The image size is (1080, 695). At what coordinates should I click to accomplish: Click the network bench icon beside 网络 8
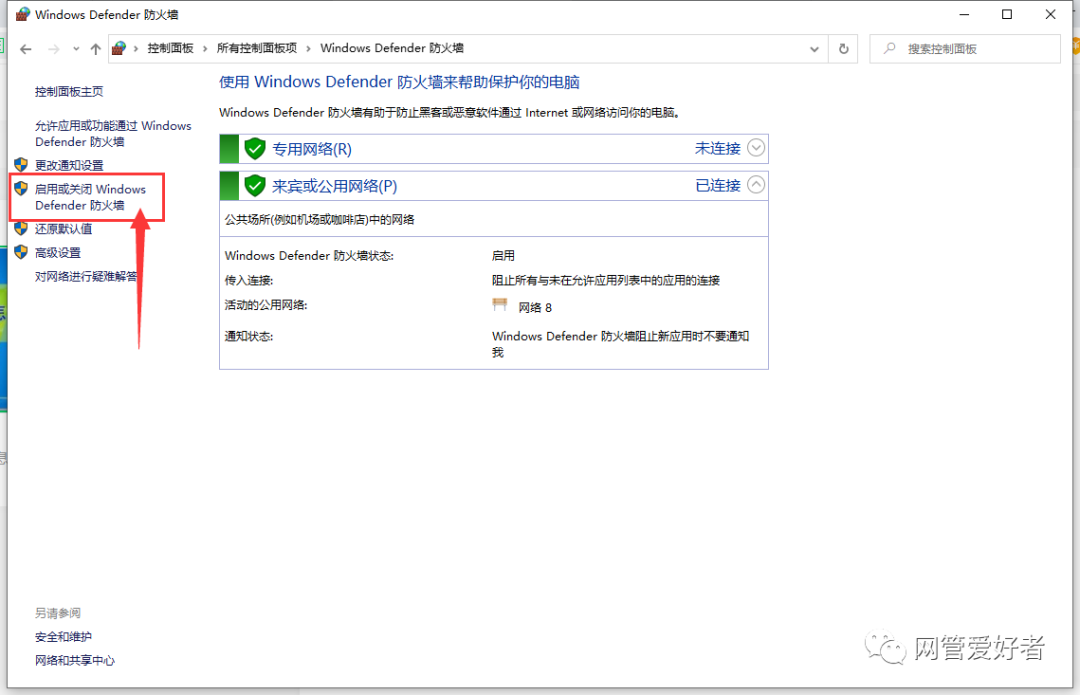click(500, 305)
